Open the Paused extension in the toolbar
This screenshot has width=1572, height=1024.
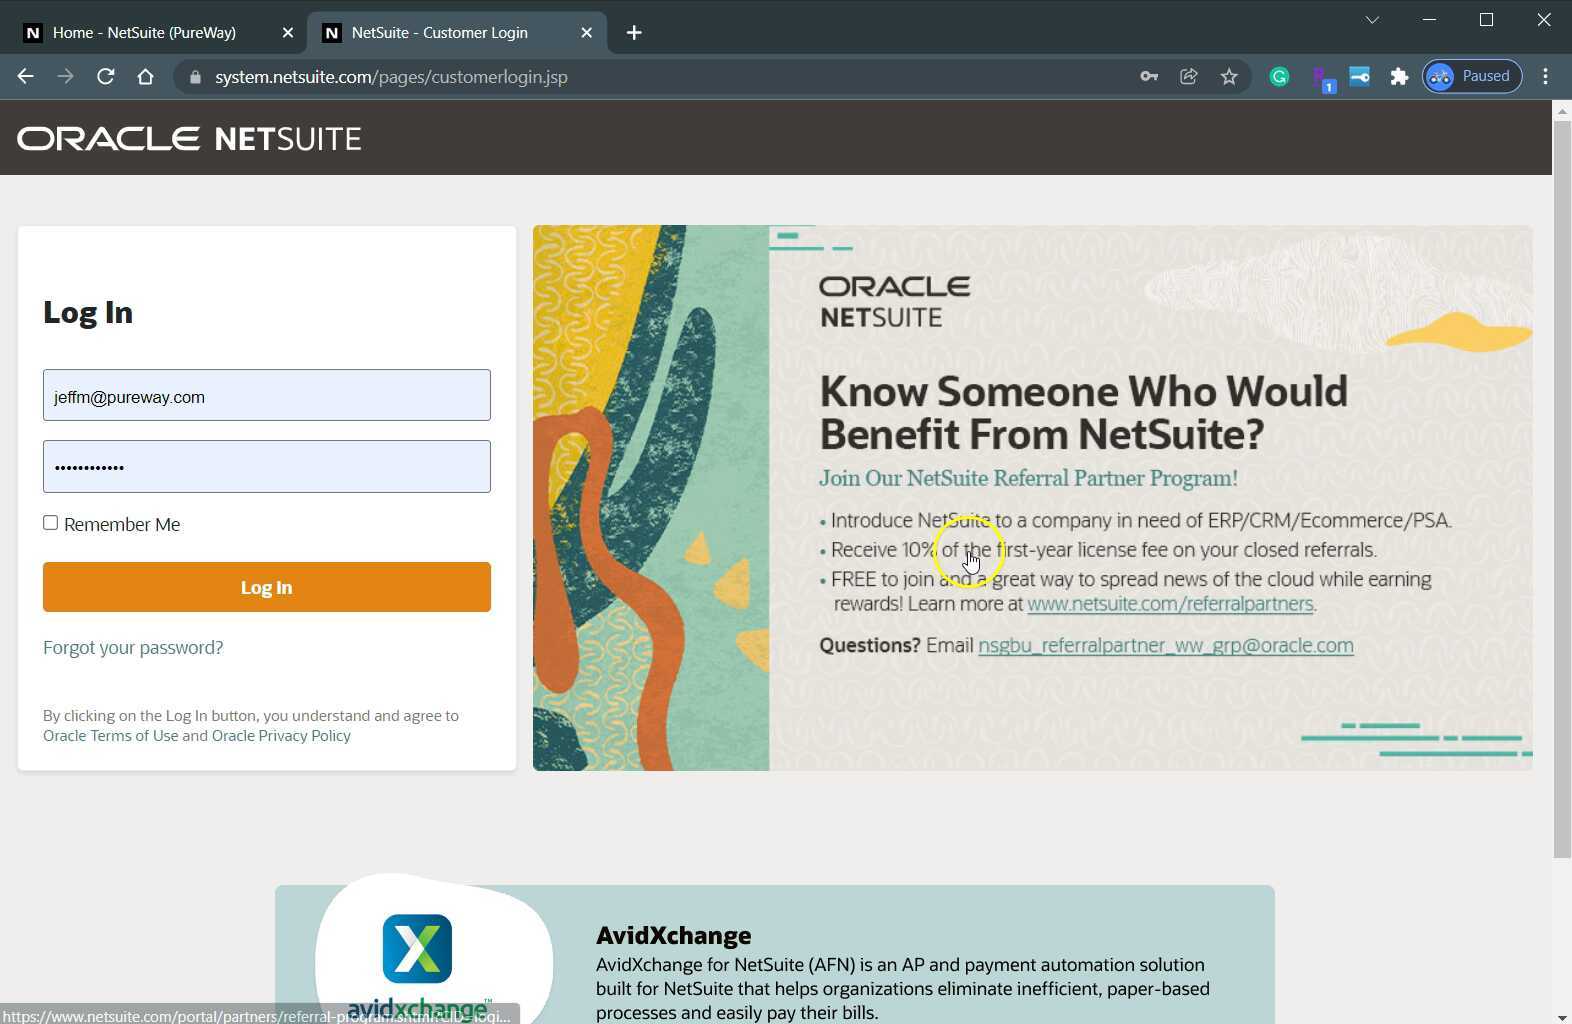tap(1471, 76)
